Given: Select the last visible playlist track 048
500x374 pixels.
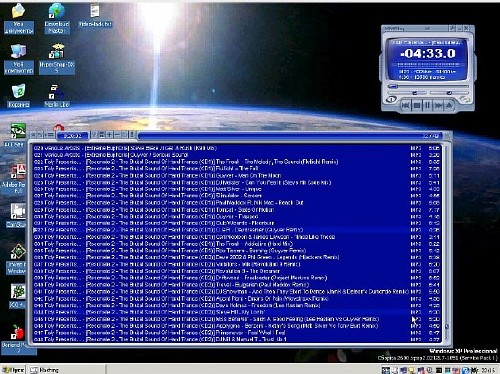Looking at the screenshot, I should pos(237,339).
